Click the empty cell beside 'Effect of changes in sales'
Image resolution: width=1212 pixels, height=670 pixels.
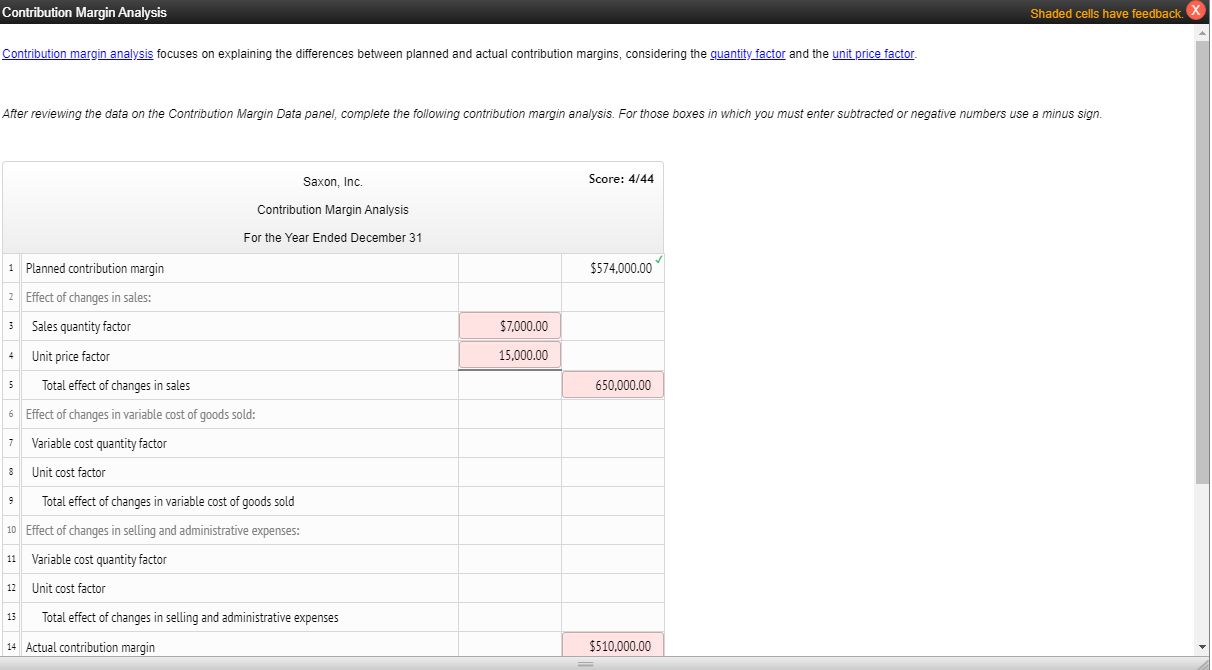(x=510, y=296)
